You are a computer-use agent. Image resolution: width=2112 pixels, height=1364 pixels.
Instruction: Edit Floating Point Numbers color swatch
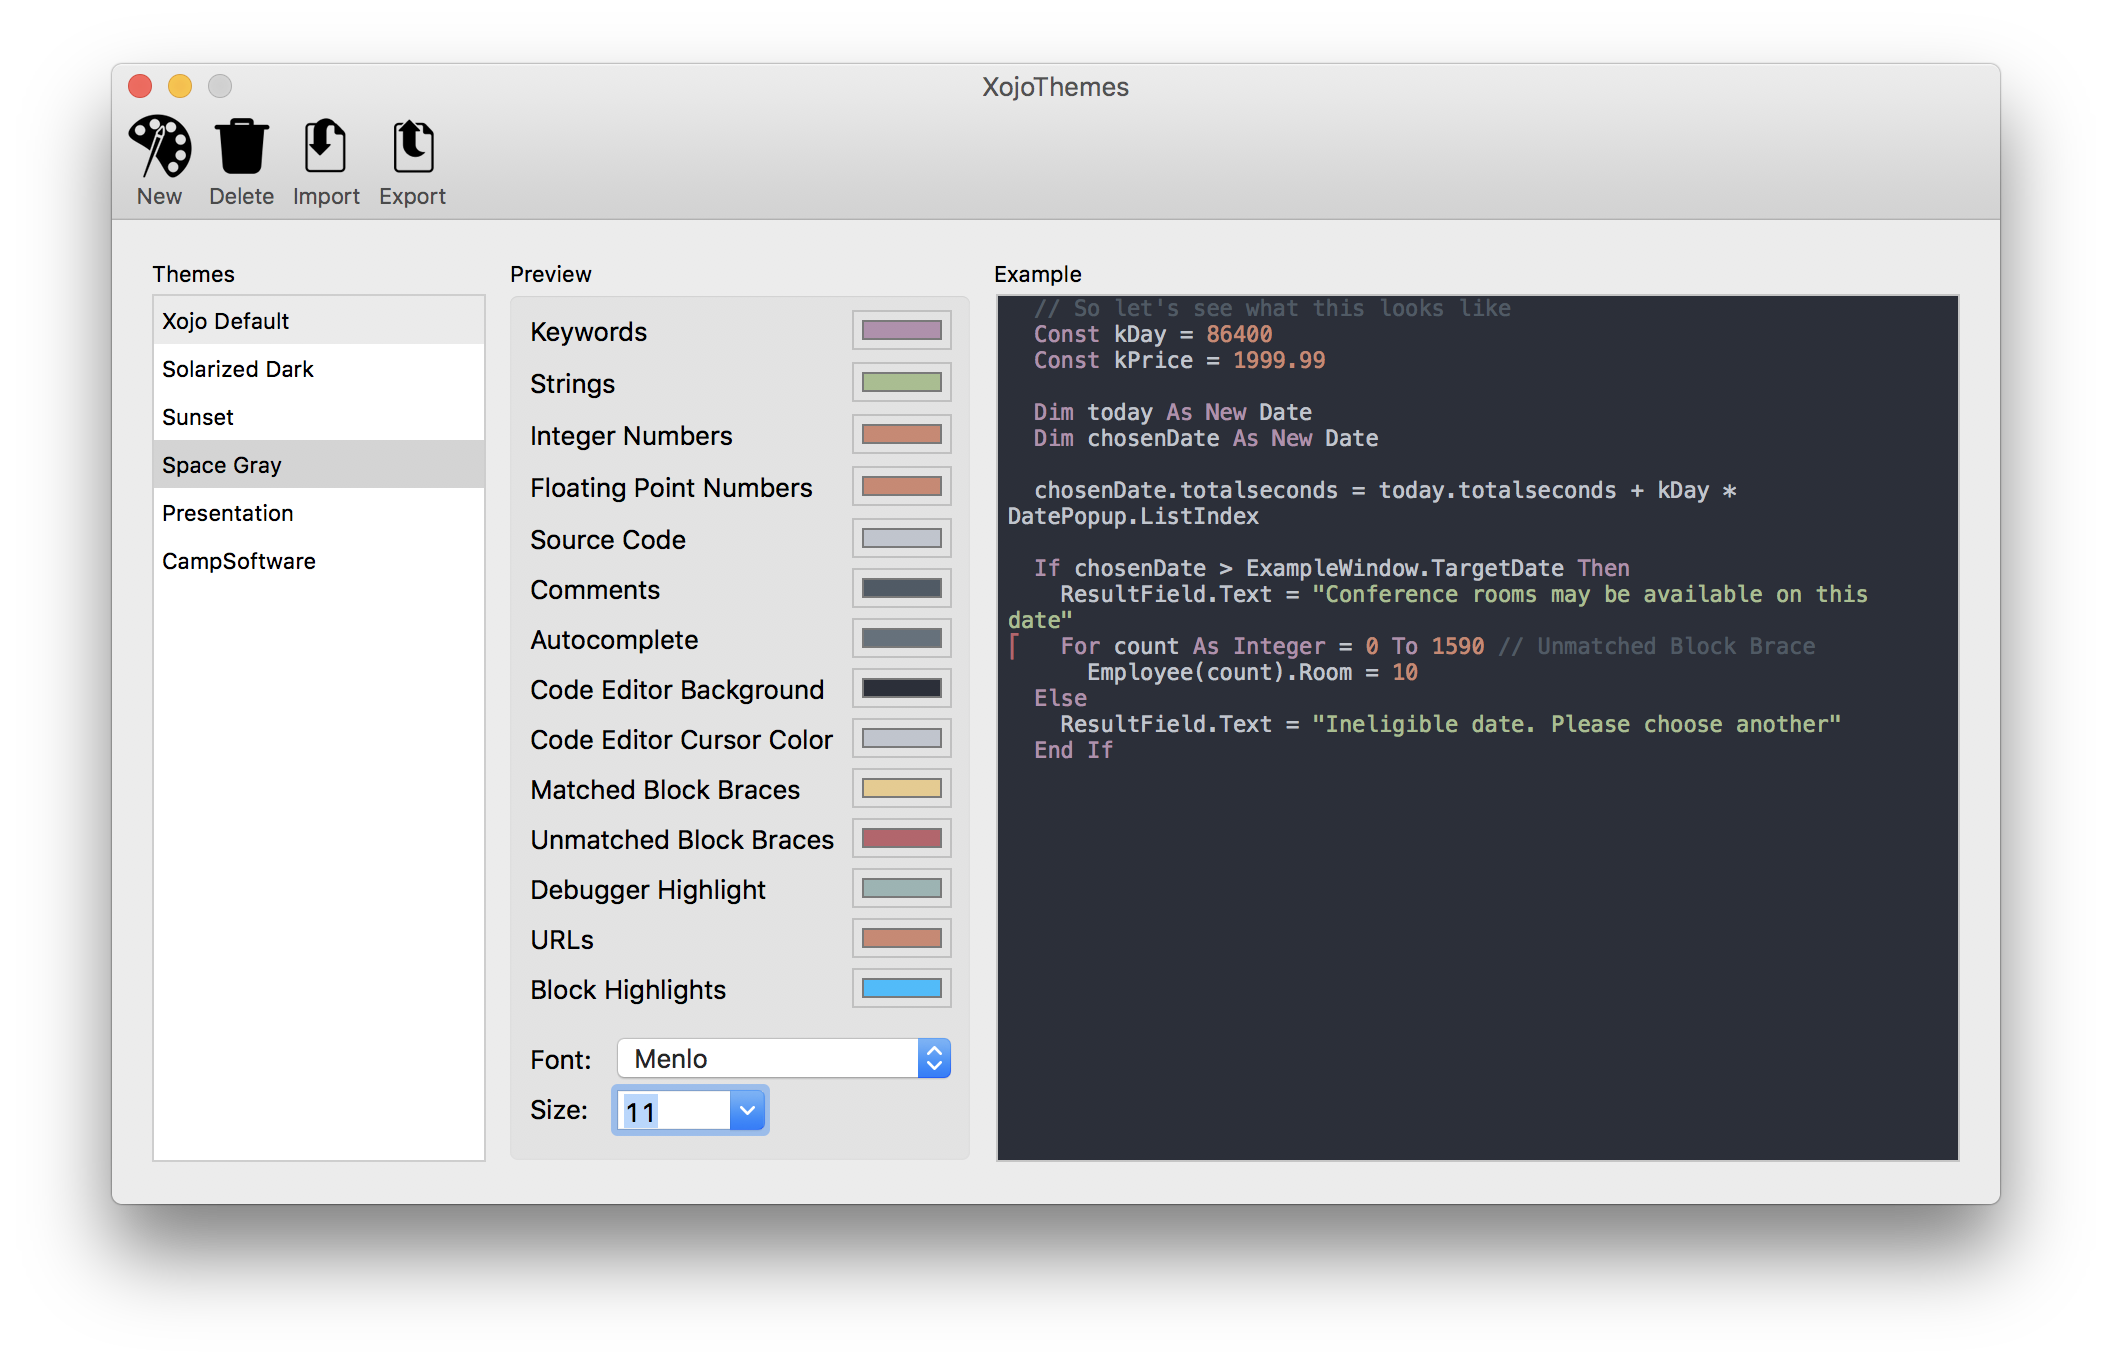pos(901,486)
